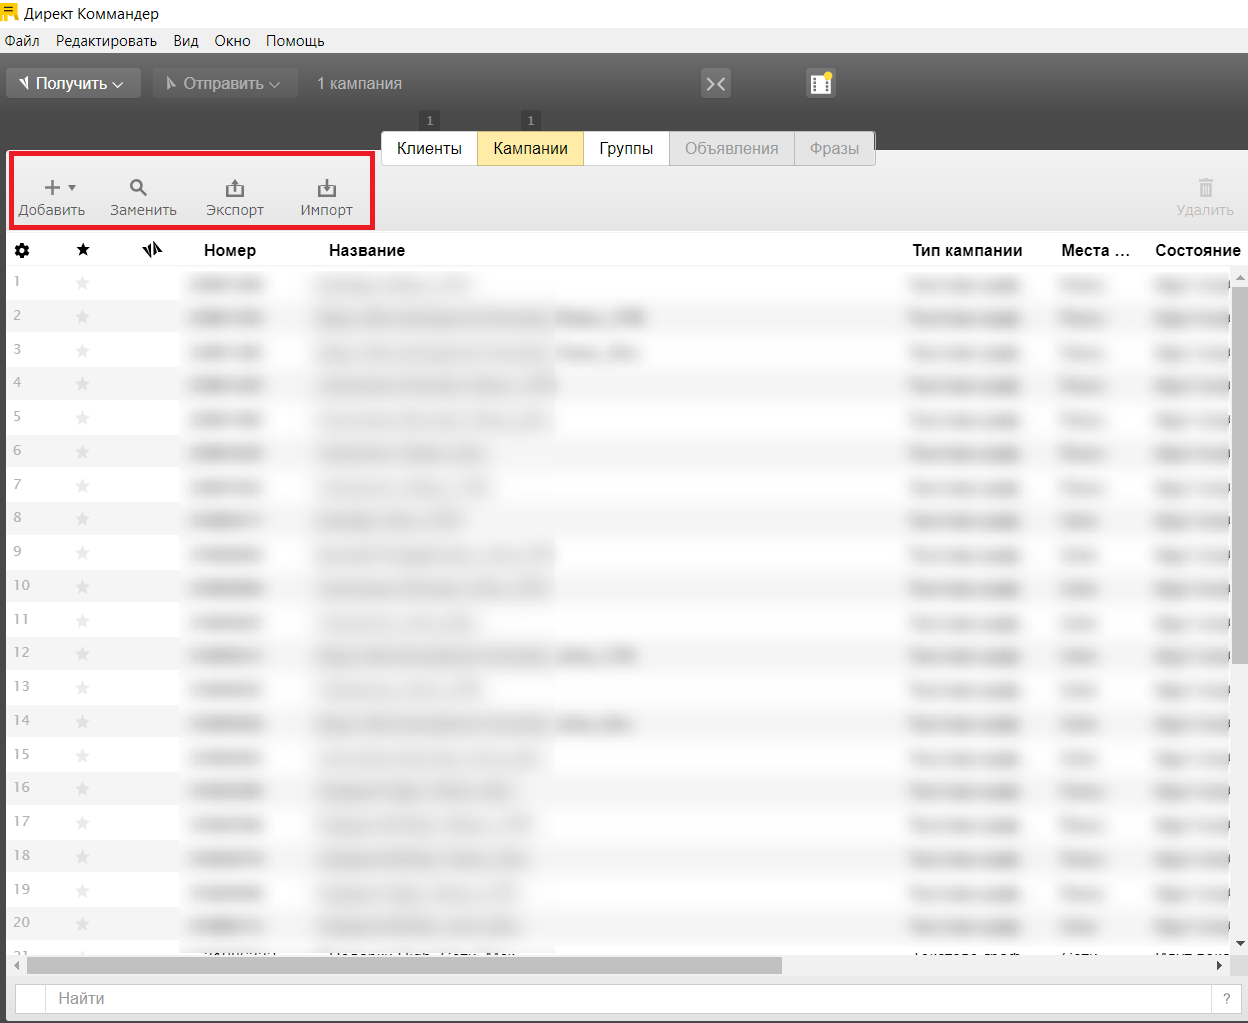This screenshot has height=1023, width=1248.
Task: Switch to the Клиенты tab
Action: coord(429,148)
